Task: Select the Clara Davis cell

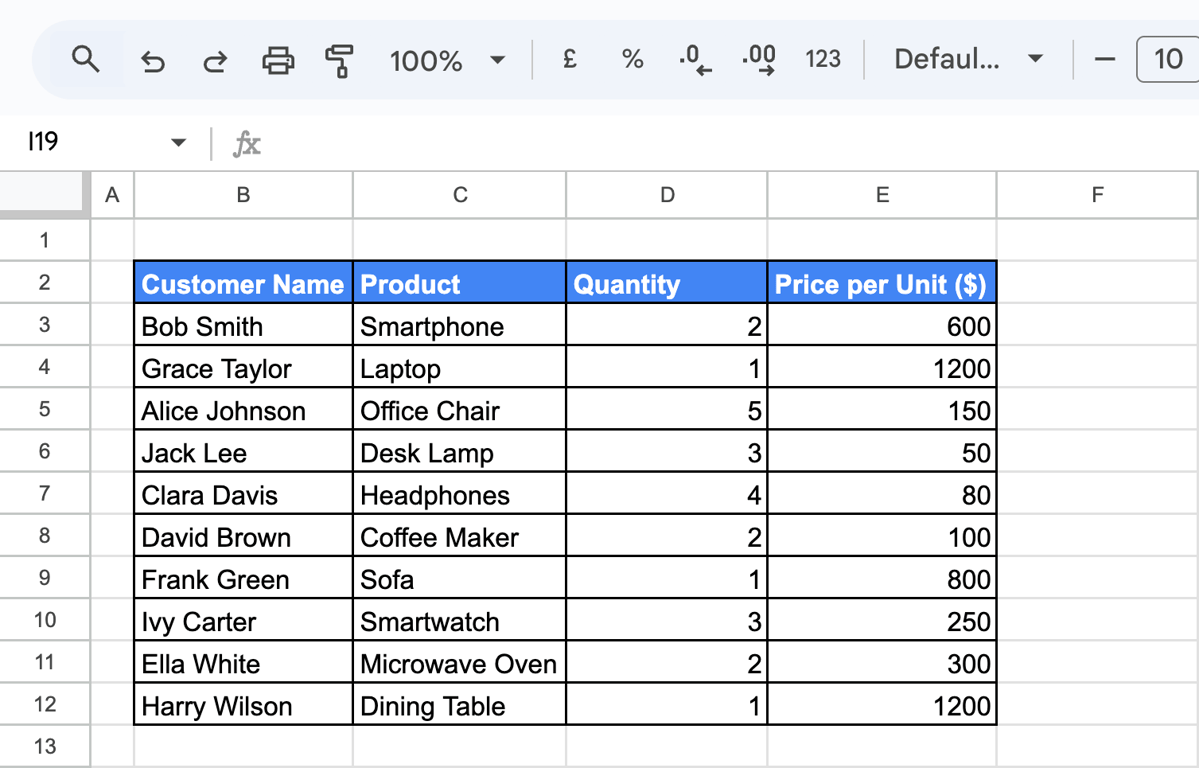Action: [243, 493]
